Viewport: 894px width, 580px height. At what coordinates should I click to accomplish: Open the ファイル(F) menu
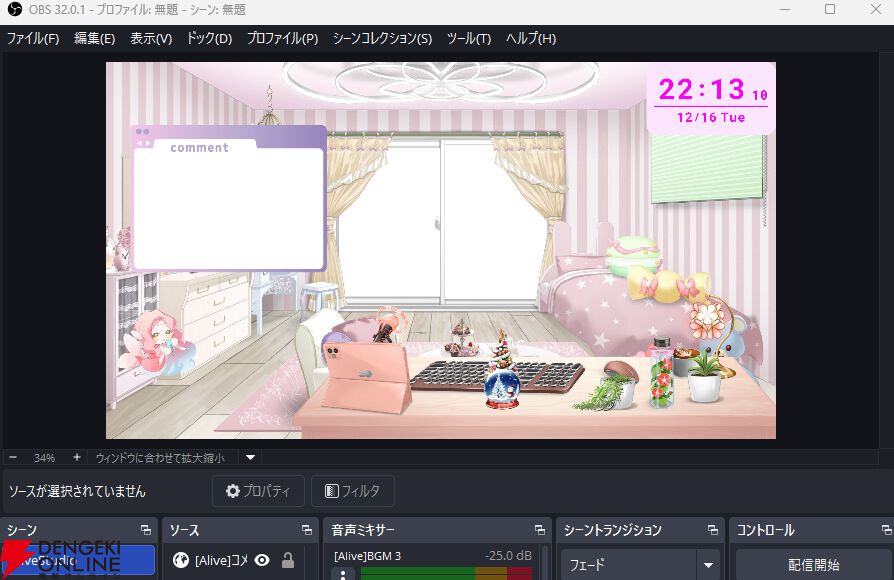coord(33,38)
